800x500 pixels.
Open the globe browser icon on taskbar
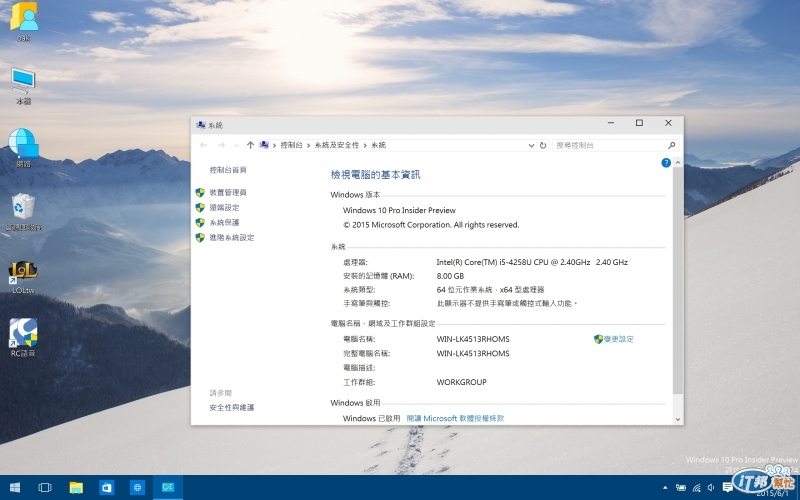point(137,488)
